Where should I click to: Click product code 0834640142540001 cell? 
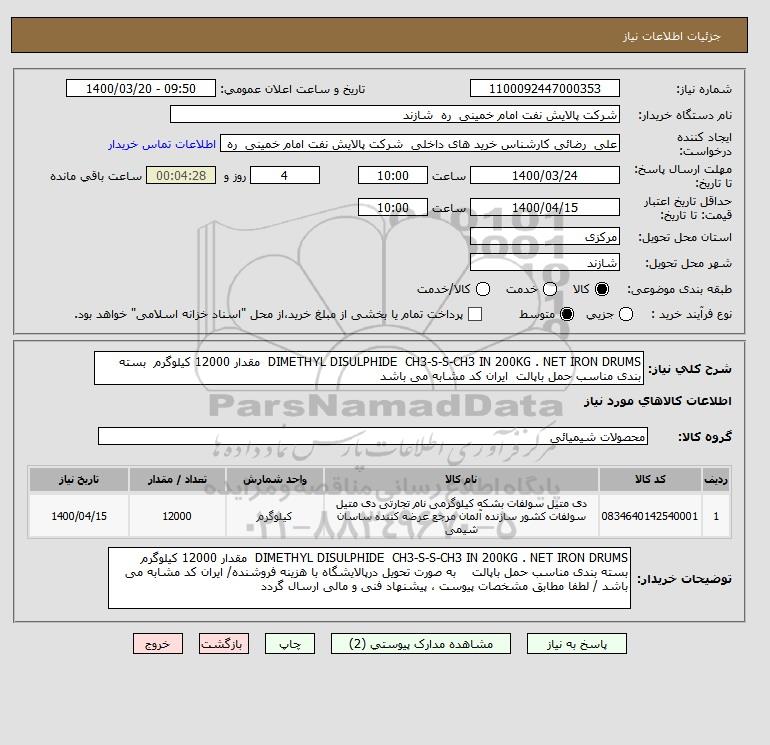point(650,516)
